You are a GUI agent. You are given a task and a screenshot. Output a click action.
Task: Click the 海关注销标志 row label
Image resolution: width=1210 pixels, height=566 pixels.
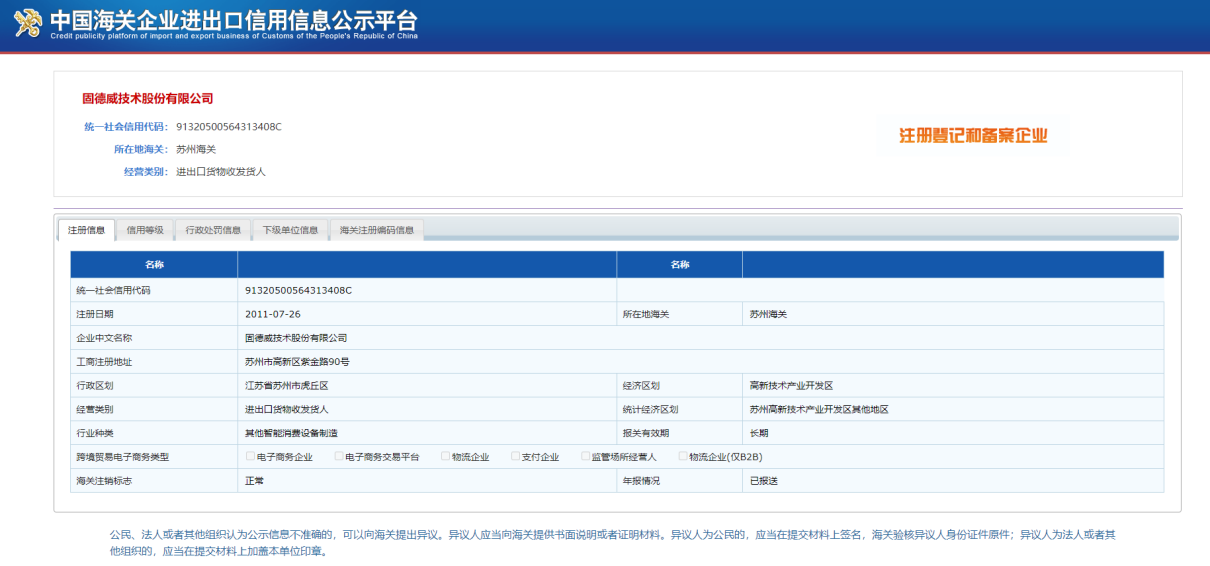104,481
